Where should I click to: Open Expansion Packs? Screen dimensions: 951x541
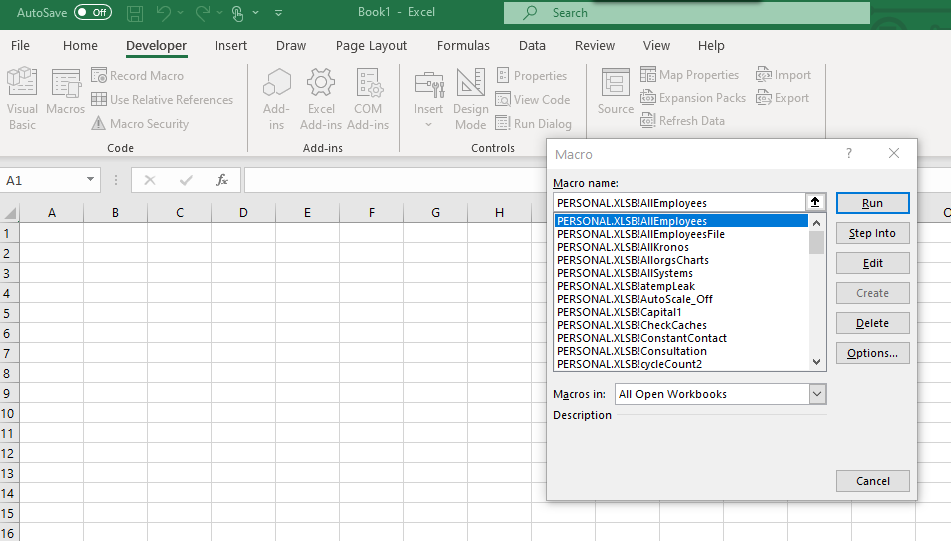click(693, 98)
